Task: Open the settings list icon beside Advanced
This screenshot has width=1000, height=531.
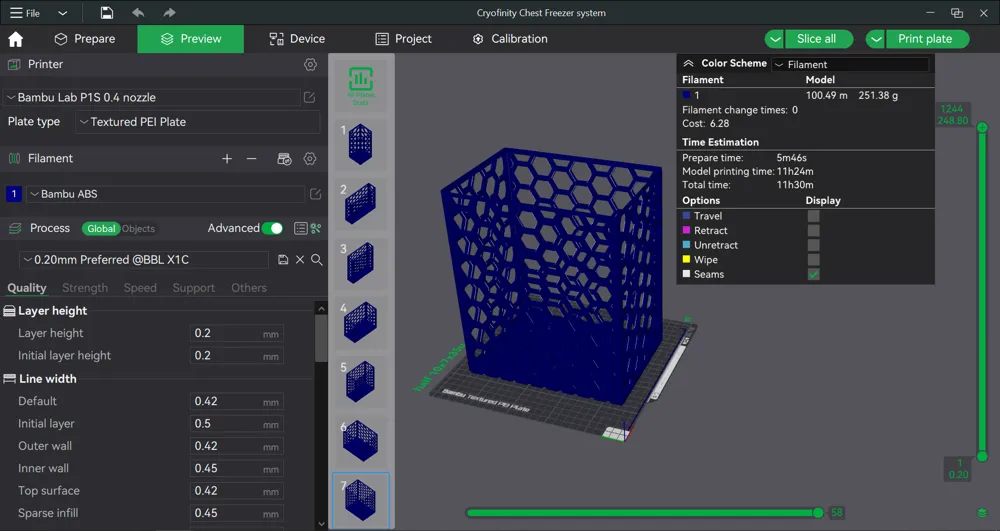Action: click(x=300, y=228)
